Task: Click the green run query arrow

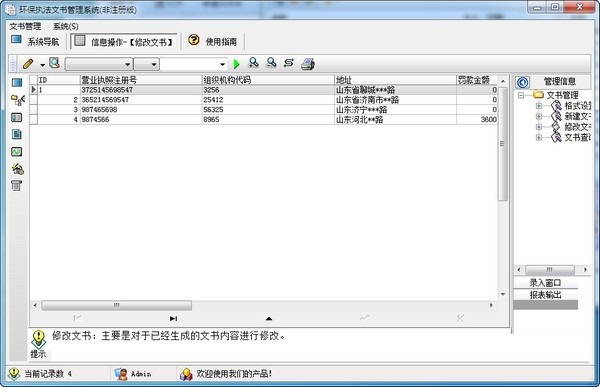Action: 236,64
